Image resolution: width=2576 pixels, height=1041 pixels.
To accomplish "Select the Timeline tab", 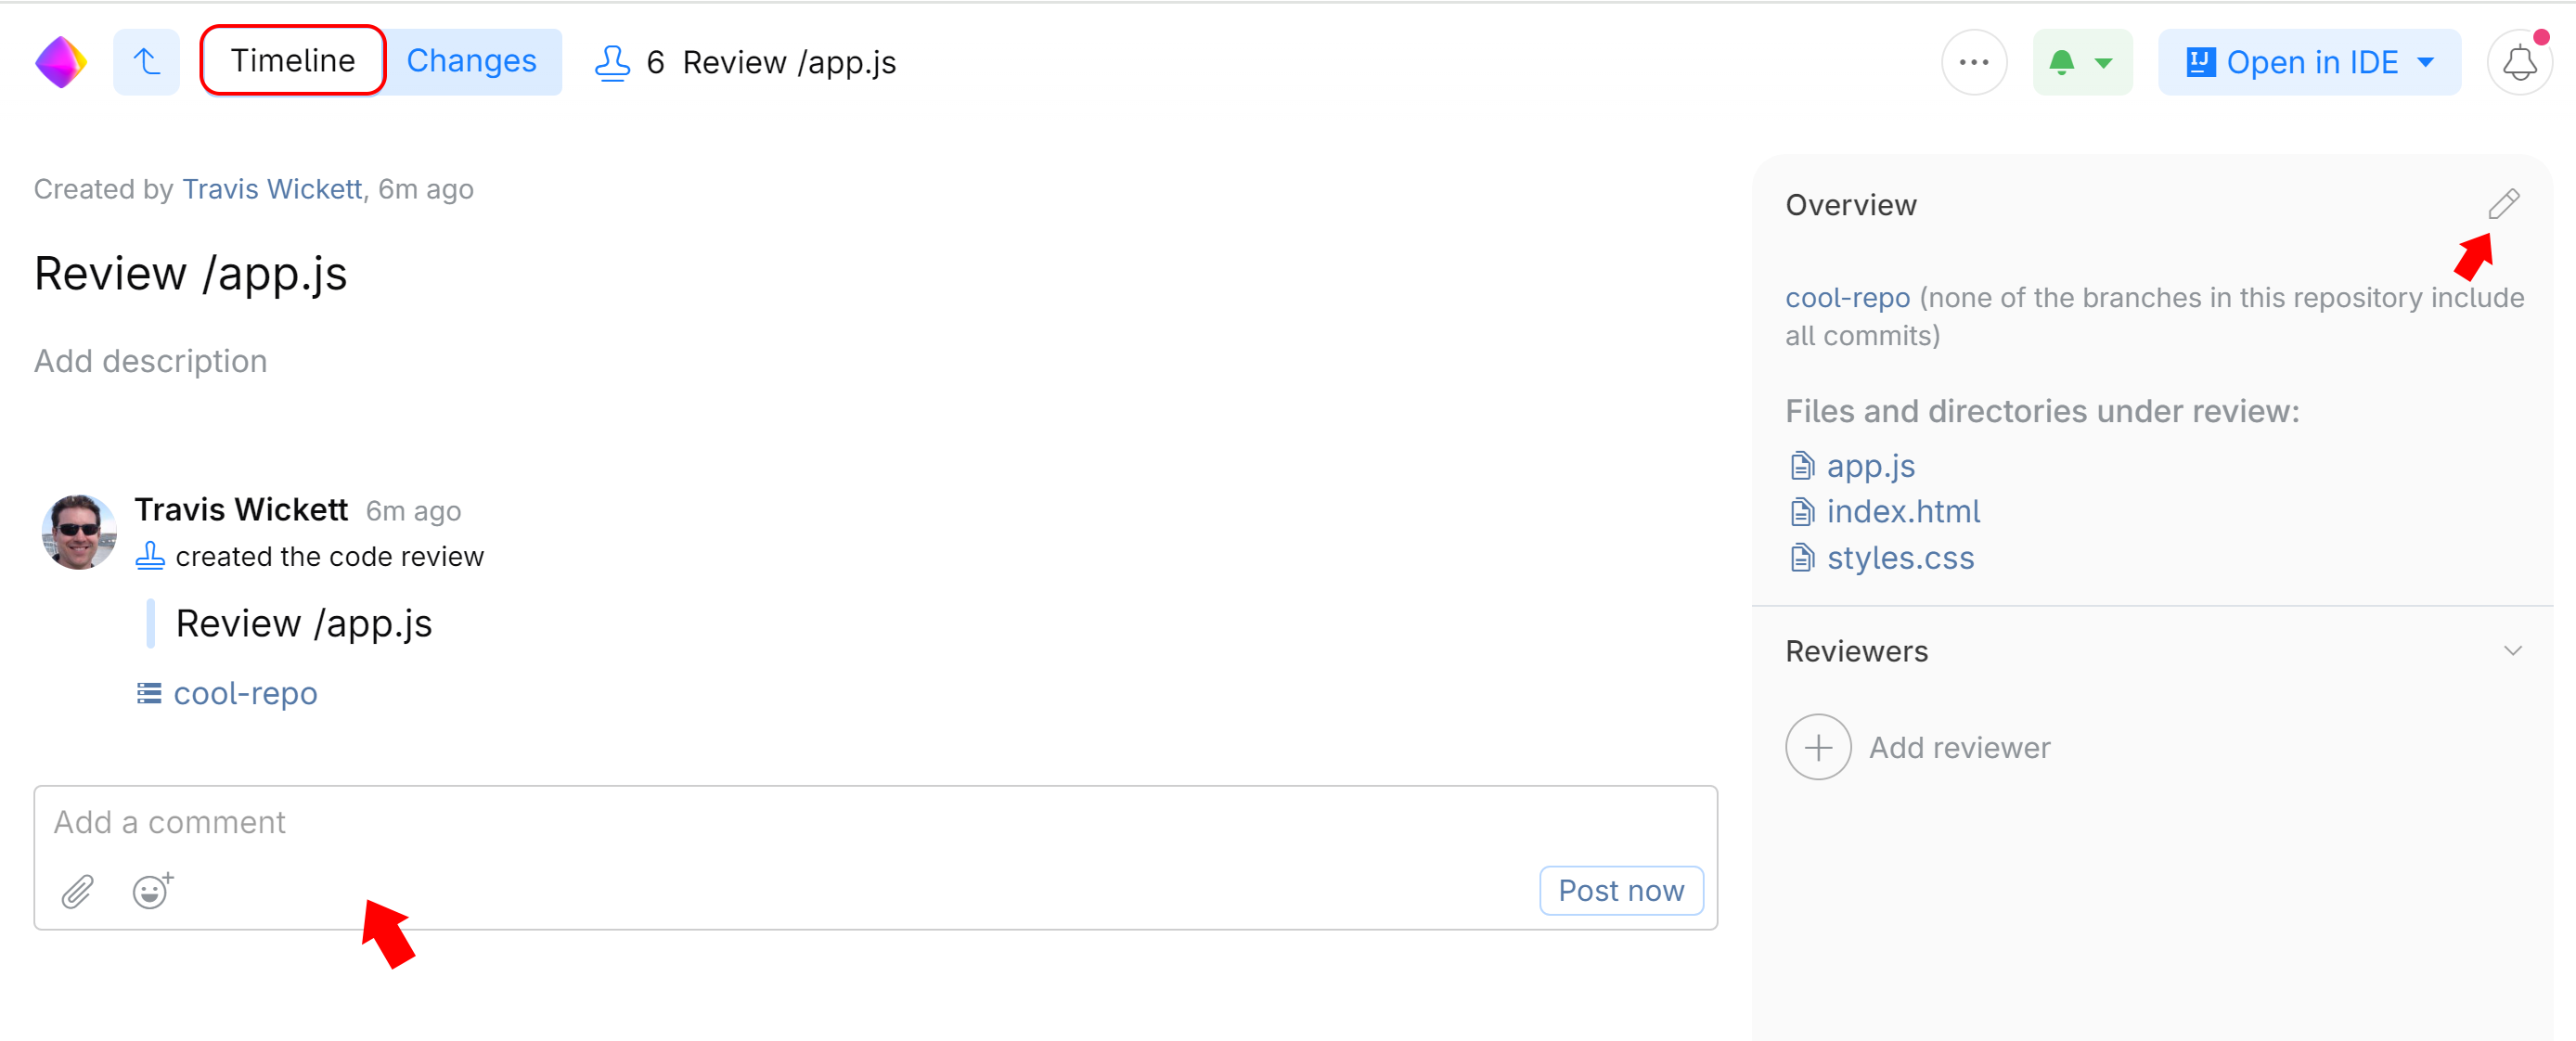I will [291, 60].
